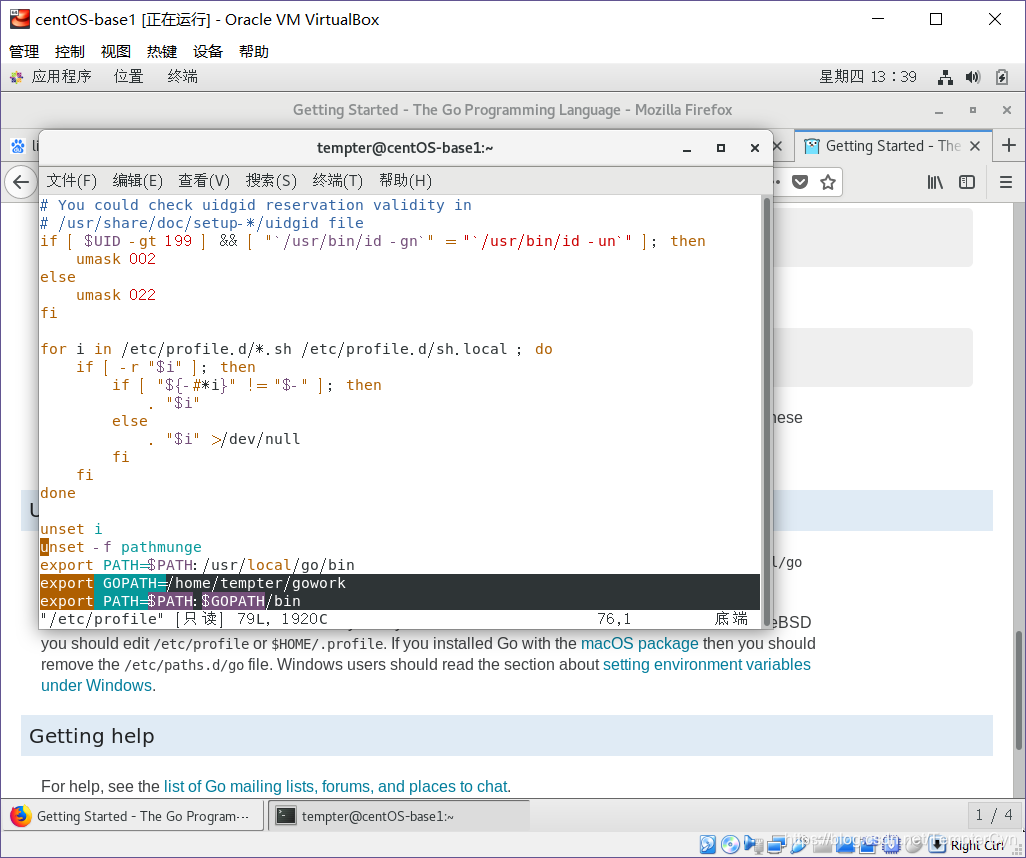This screenshot has height=858, width=1026.
Task: Follow the macOS package link
Action: pos(639,643)
